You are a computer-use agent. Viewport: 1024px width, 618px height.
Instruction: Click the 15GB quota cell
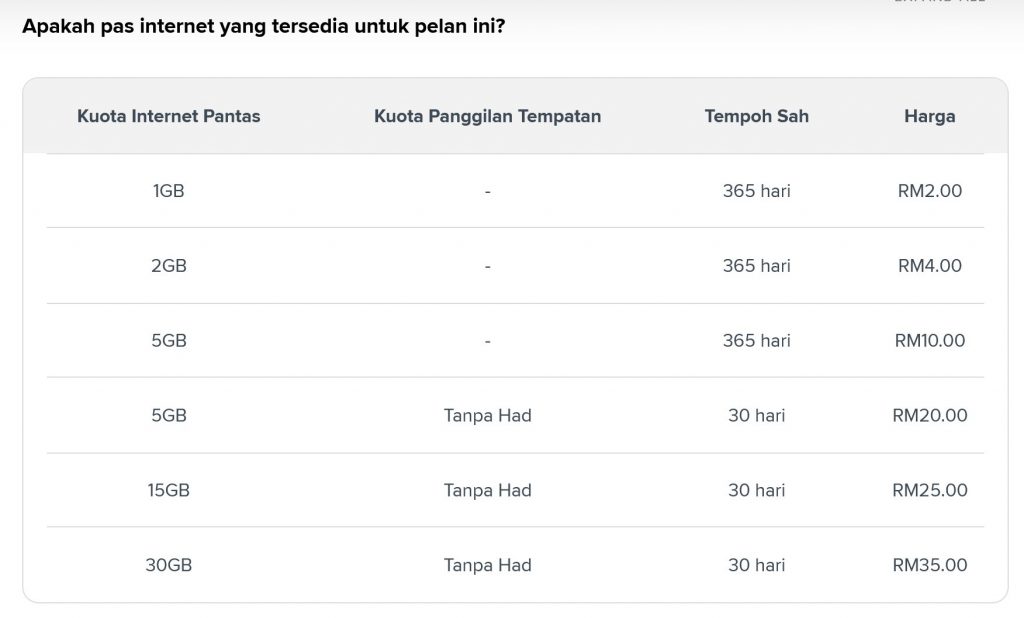coord(168,490)
